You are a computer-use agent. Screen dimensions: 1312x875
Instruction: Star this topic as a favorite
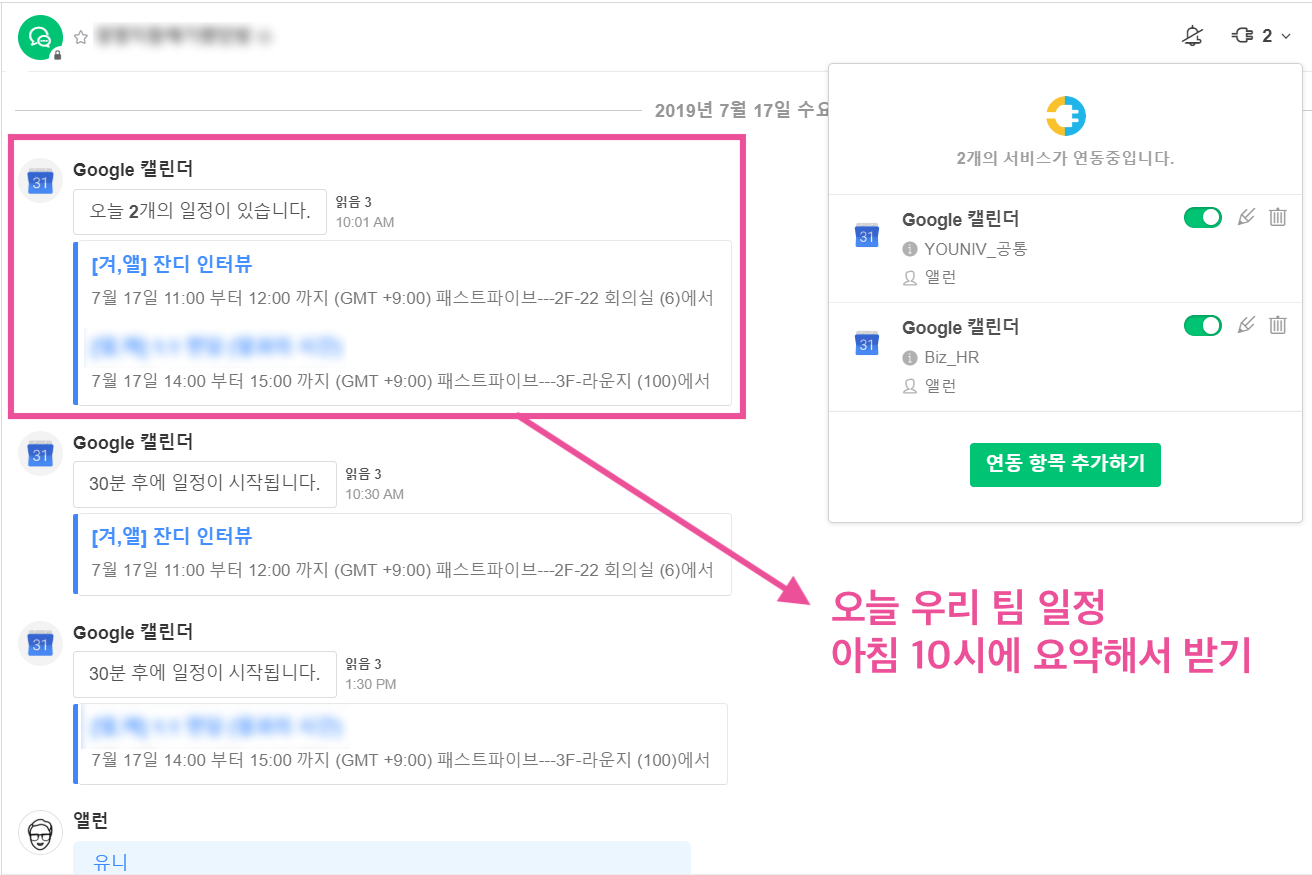pos(81,37)
